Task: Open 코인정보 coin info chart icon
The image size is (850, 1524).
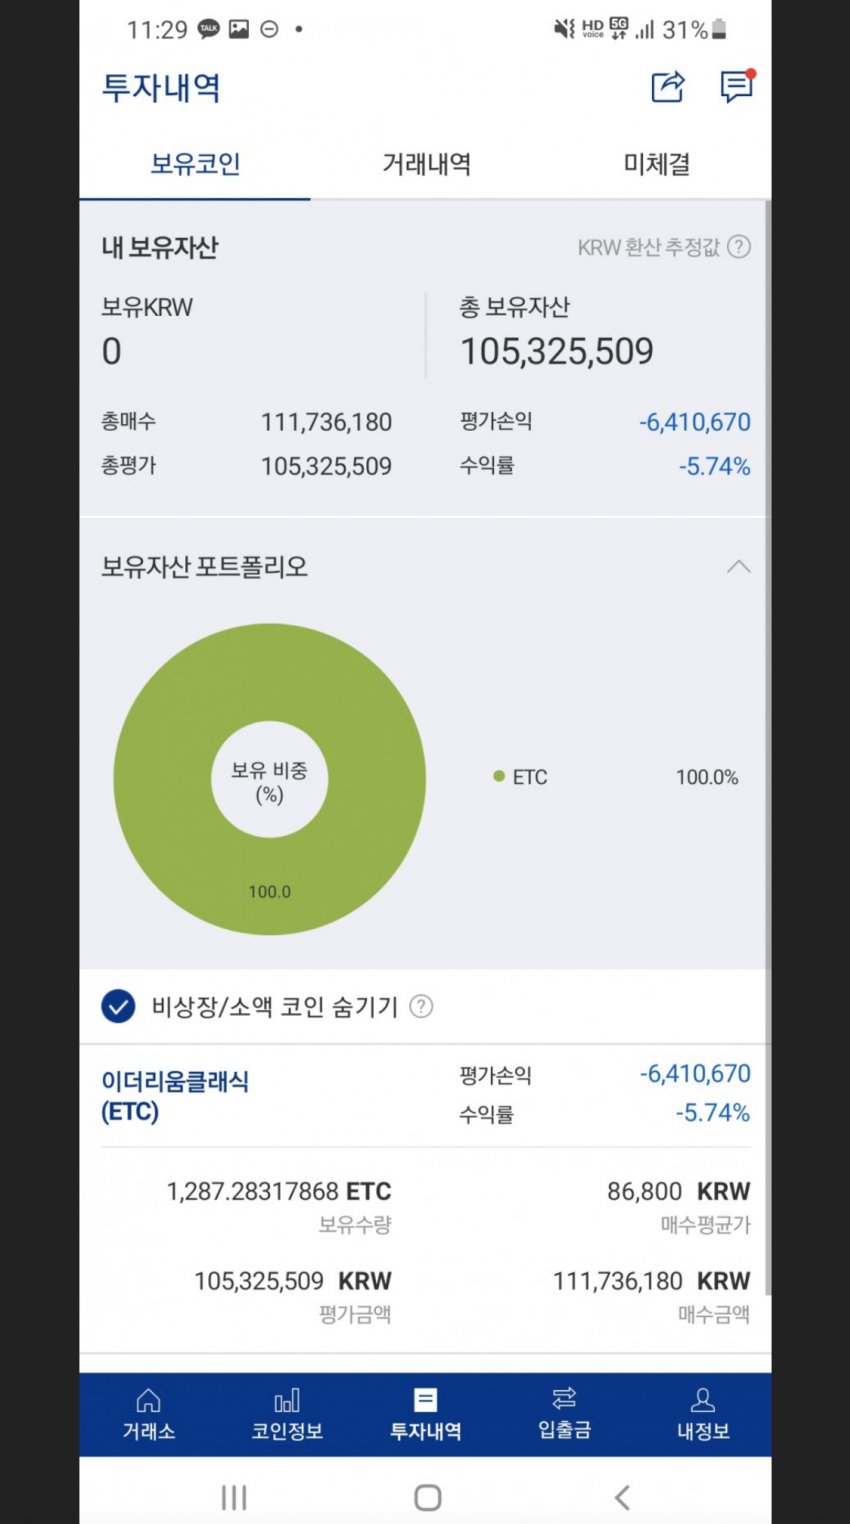Action: click(x=287, y=1400)
